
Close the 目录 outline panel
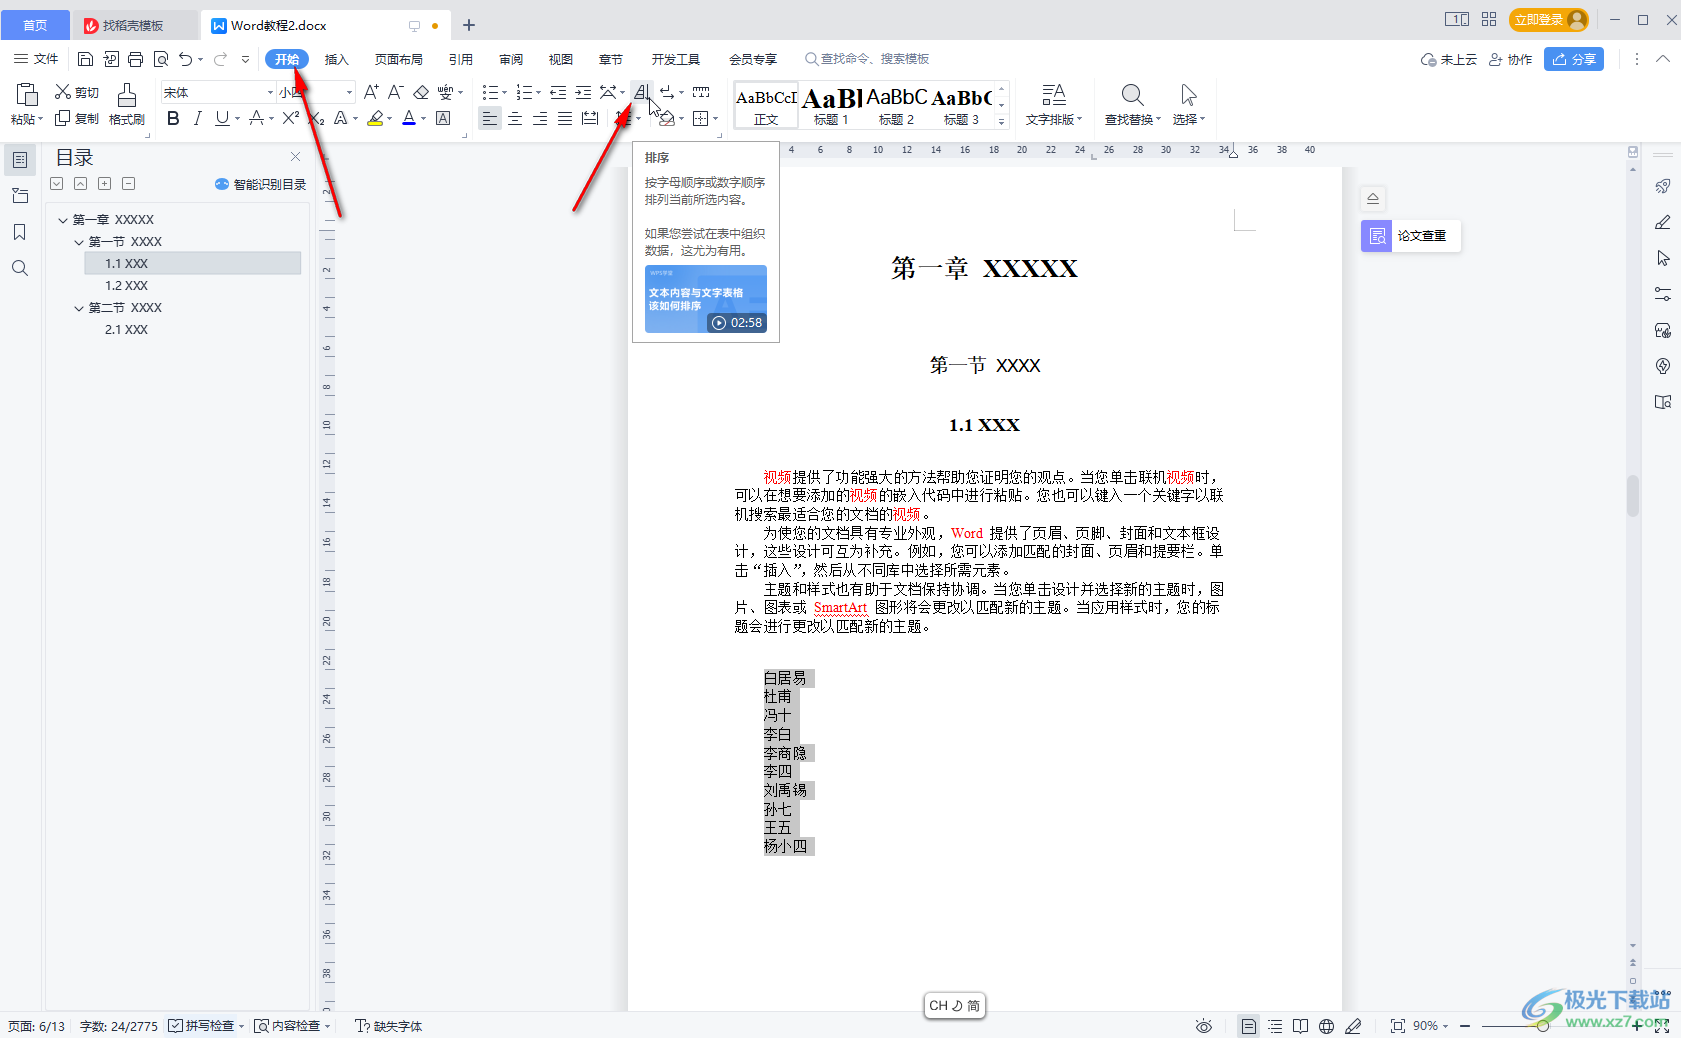[295, 157]
